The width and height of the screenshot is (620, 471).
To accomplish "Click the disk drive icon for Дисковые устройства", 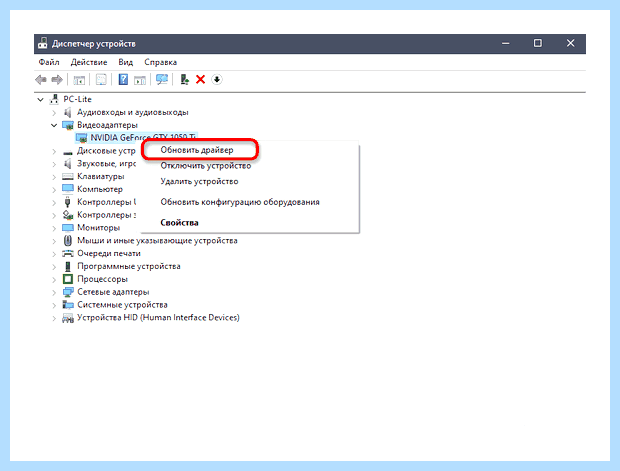I will pos(68,151).
